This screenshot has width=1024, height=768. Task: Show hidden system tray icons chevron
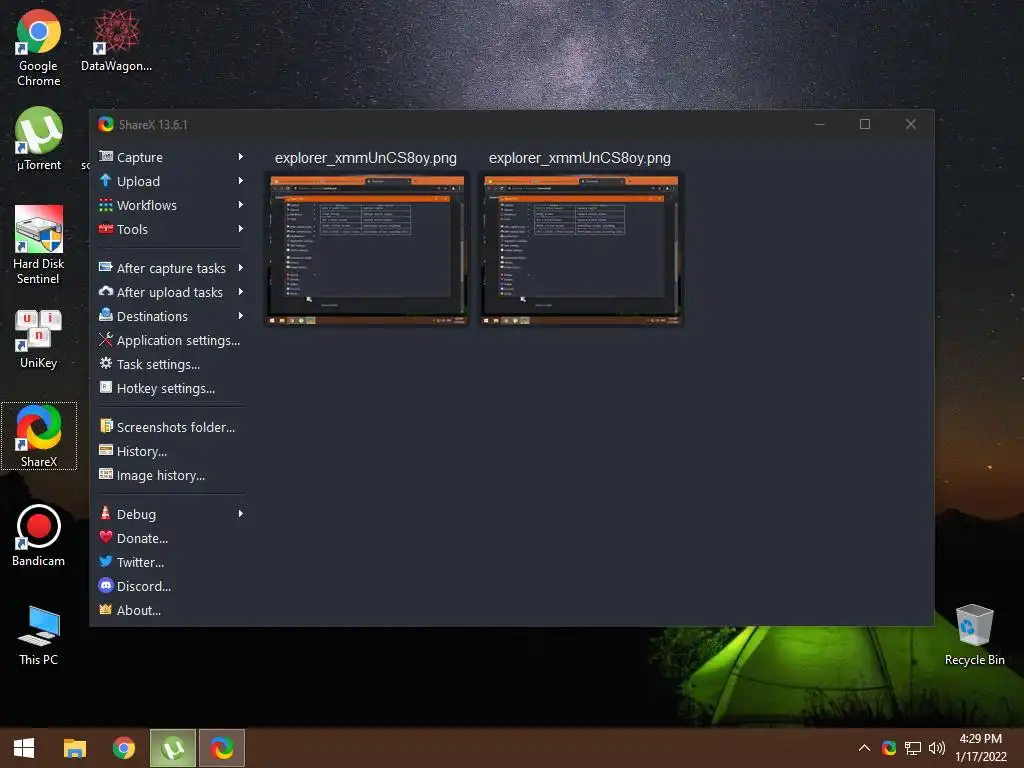[x=864, y=748]
